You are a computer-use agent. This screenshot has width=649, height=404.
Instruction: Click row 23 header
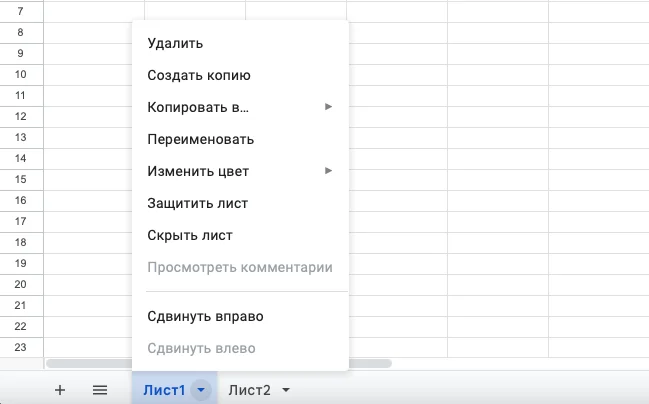click(21, 347)
